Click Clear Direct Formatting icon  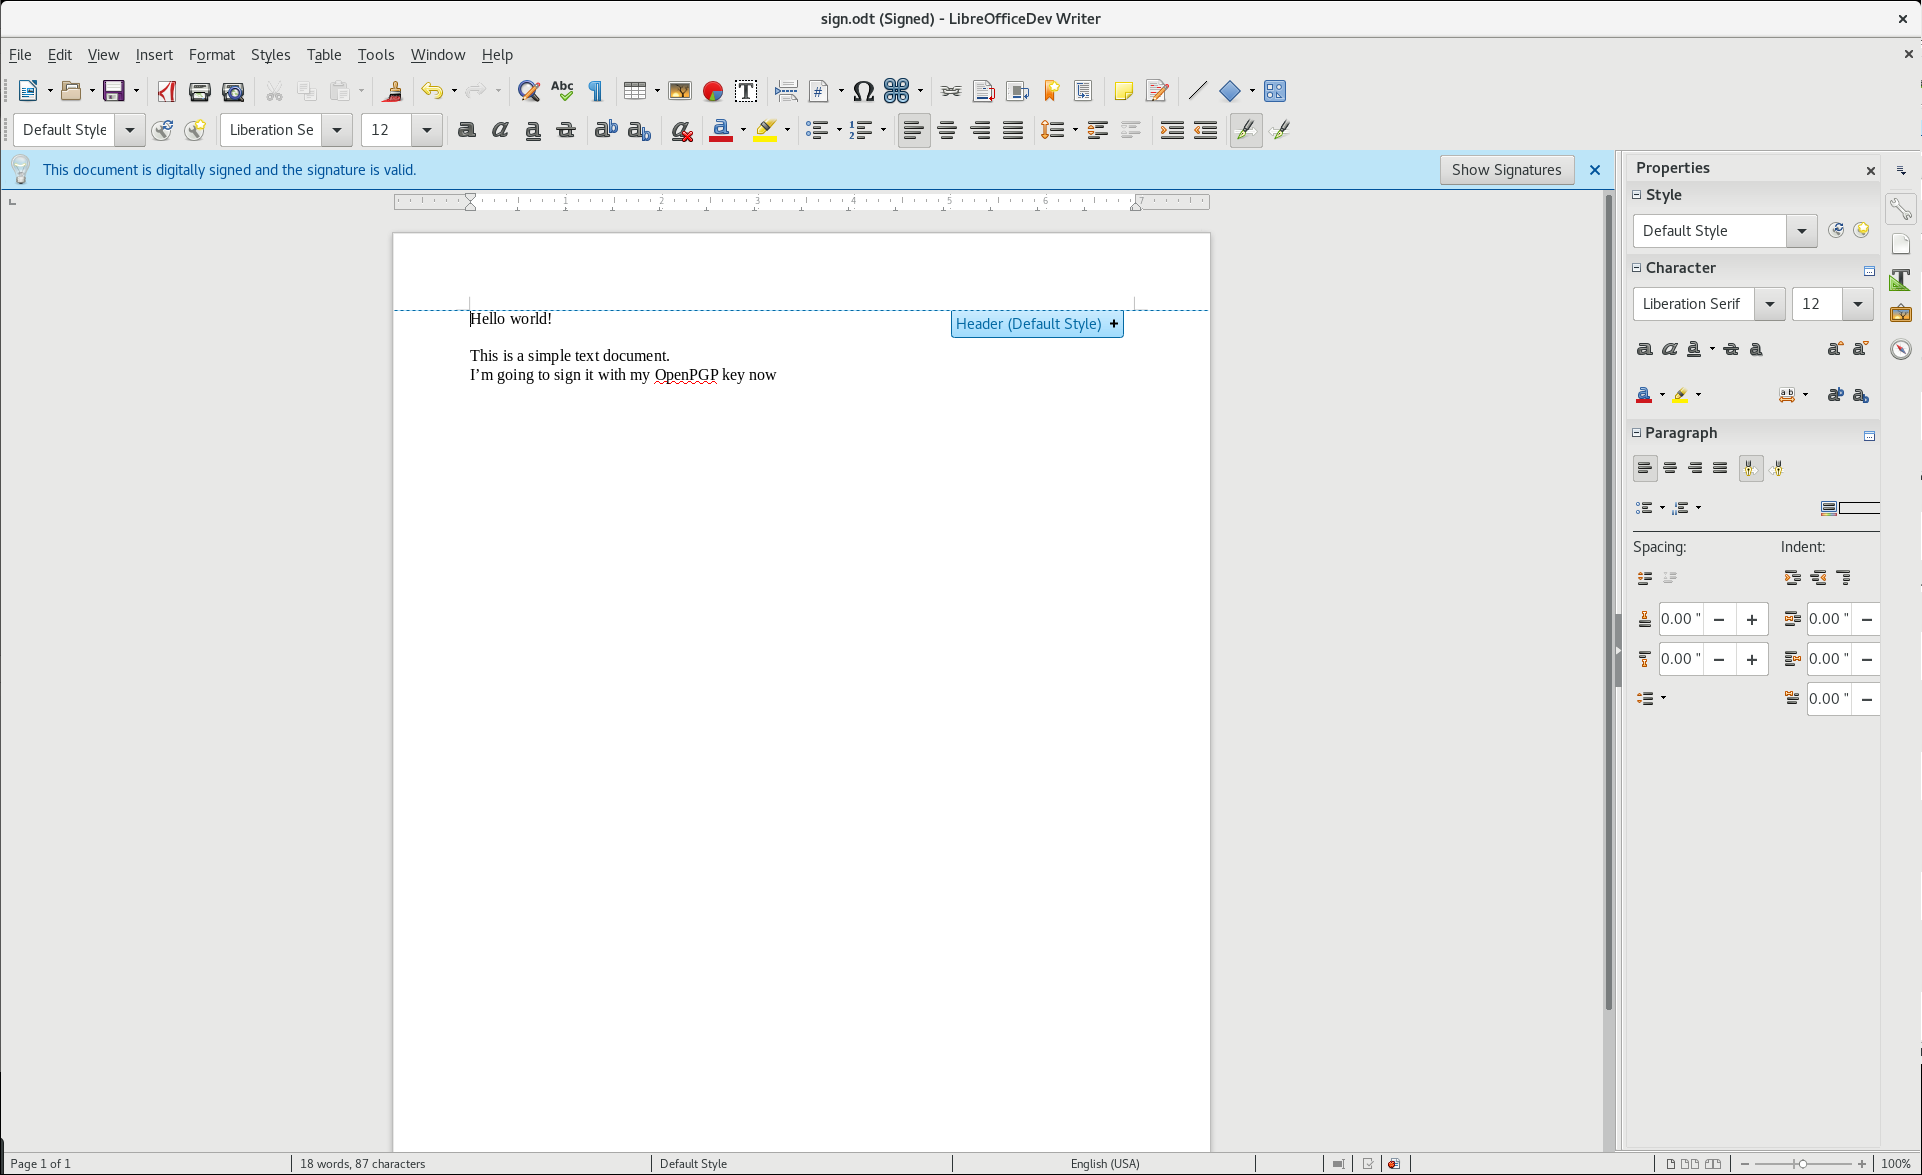click(682, 130)
